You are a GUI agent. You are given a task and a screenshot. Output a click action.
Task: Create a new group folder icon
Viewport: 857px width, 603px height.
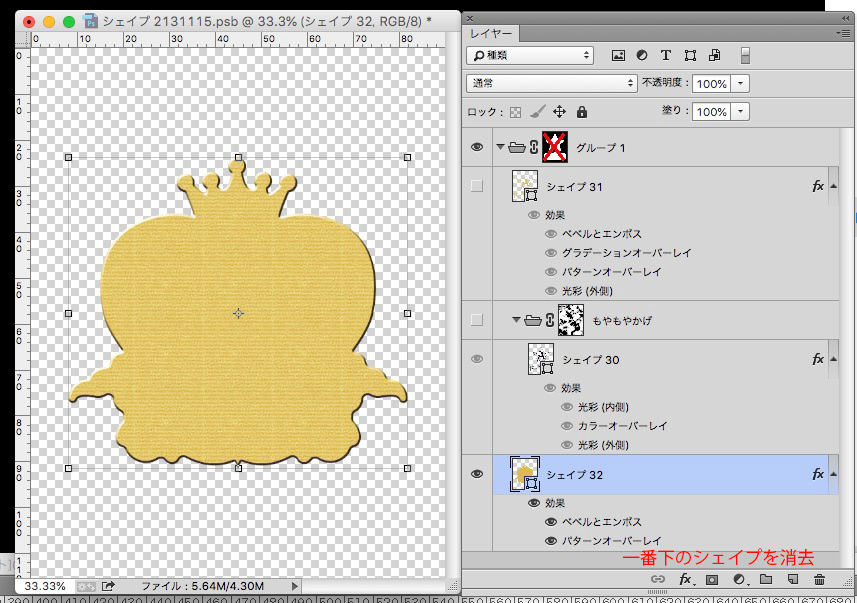coord(766,579)
